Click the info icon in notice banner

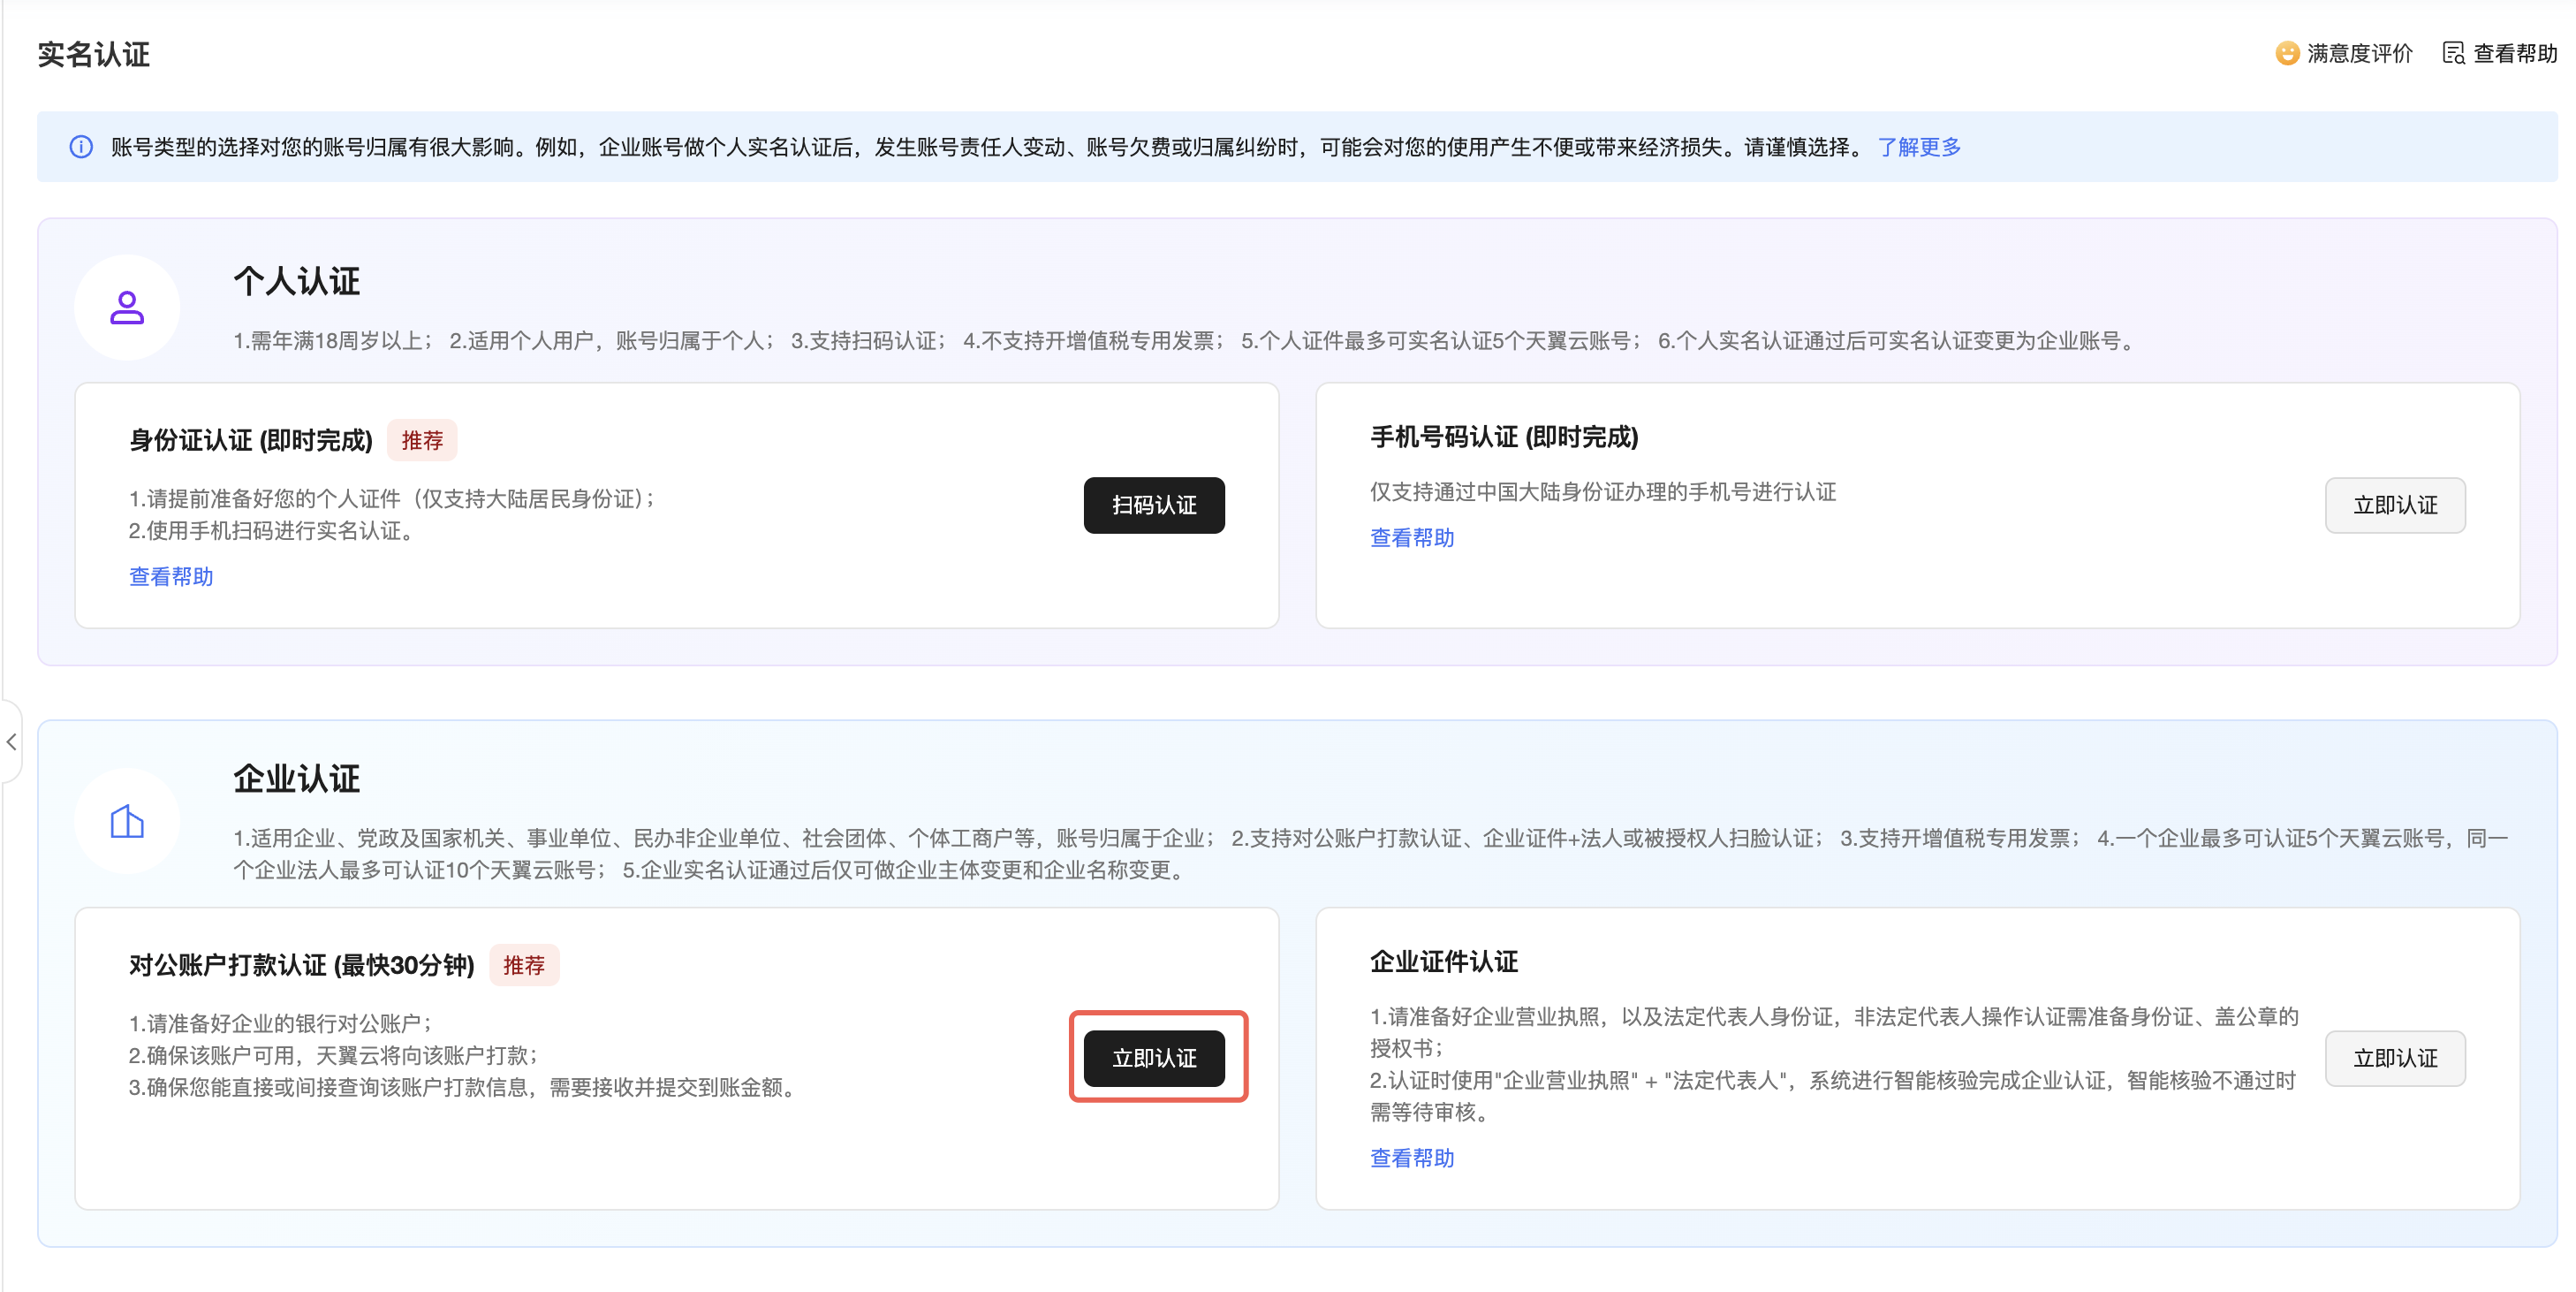pos(81,147)
